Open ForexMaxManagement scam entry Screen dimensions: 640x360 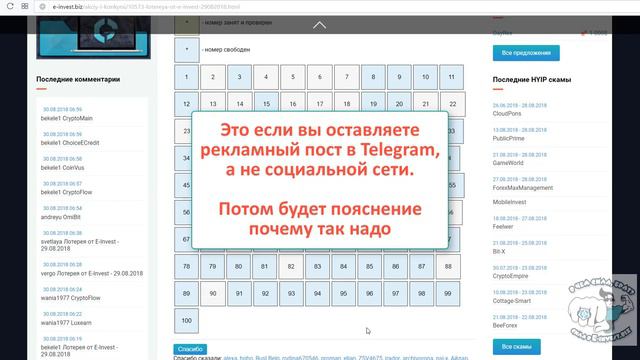coord(523,188)
